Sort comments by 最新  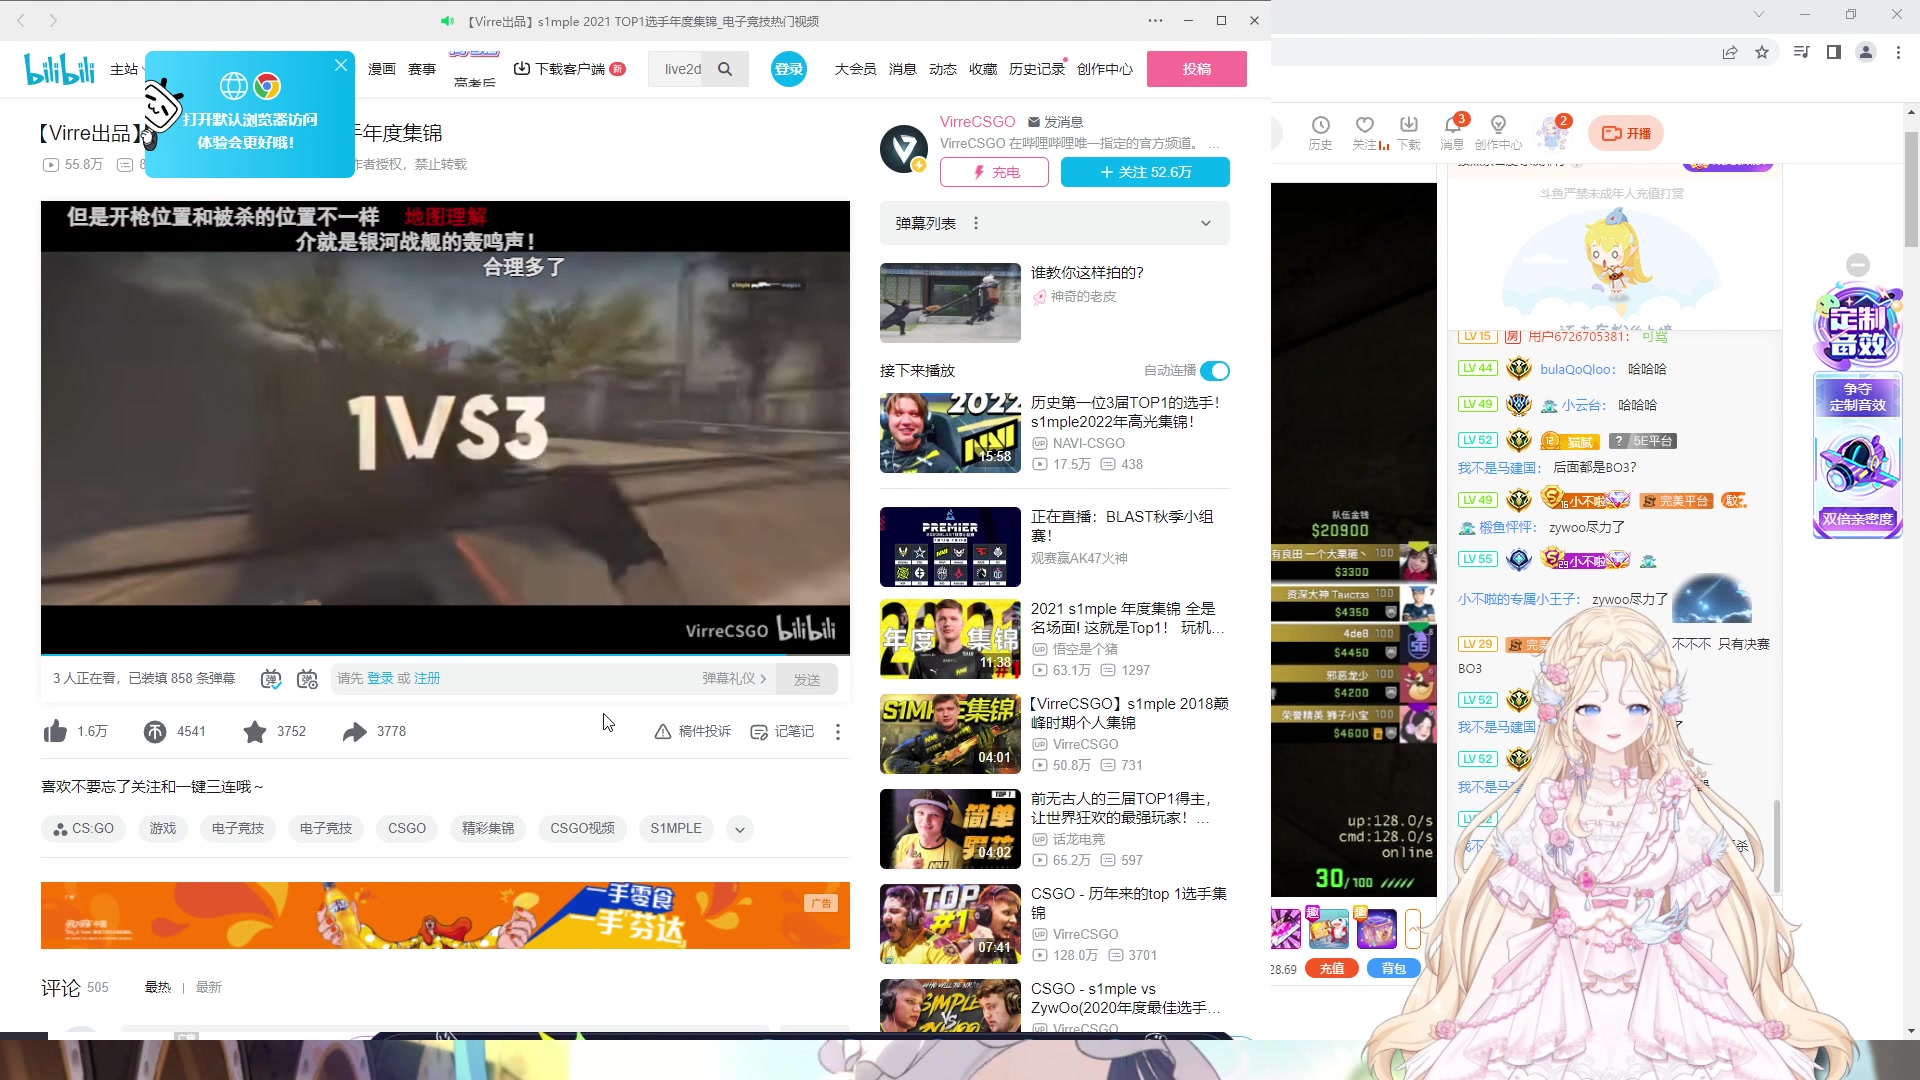(209, 988)
